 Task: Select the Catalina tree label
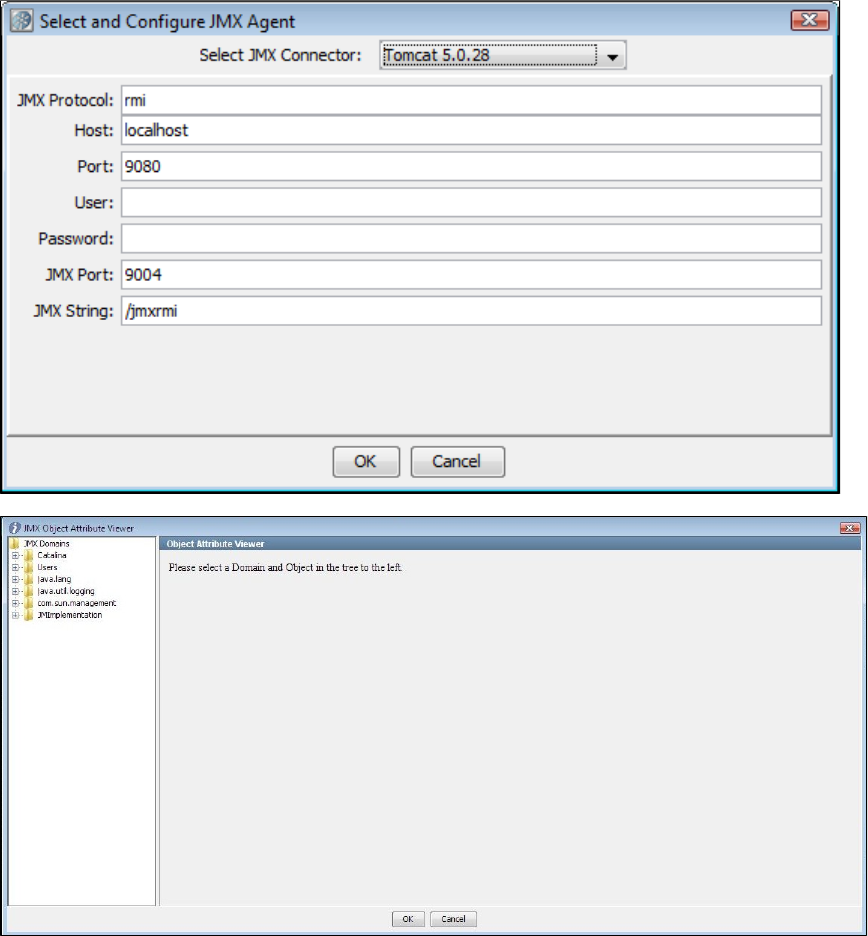pos(52,555)
